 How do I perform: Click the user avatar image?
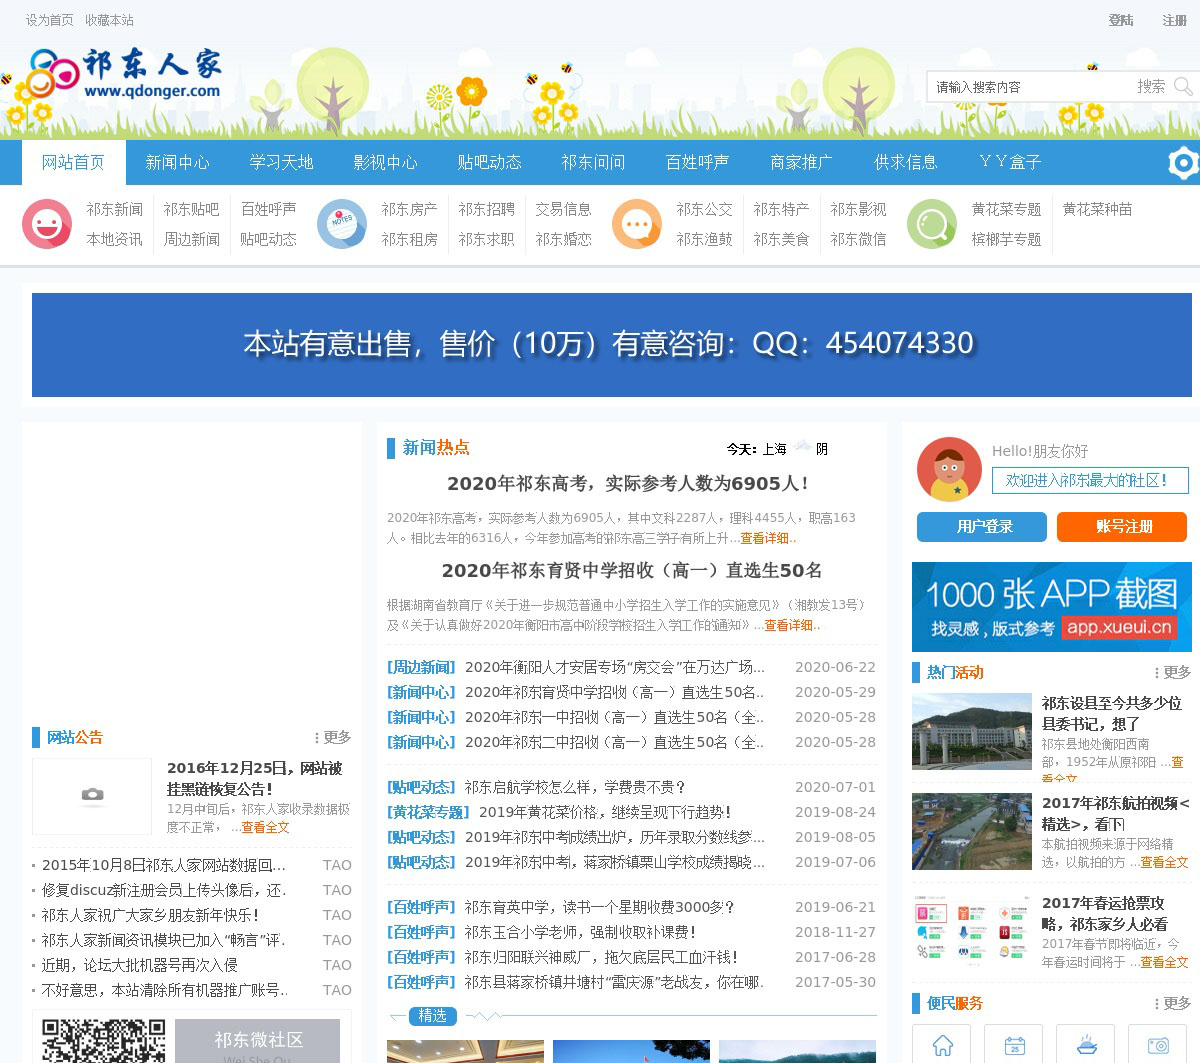coord(949,469)
